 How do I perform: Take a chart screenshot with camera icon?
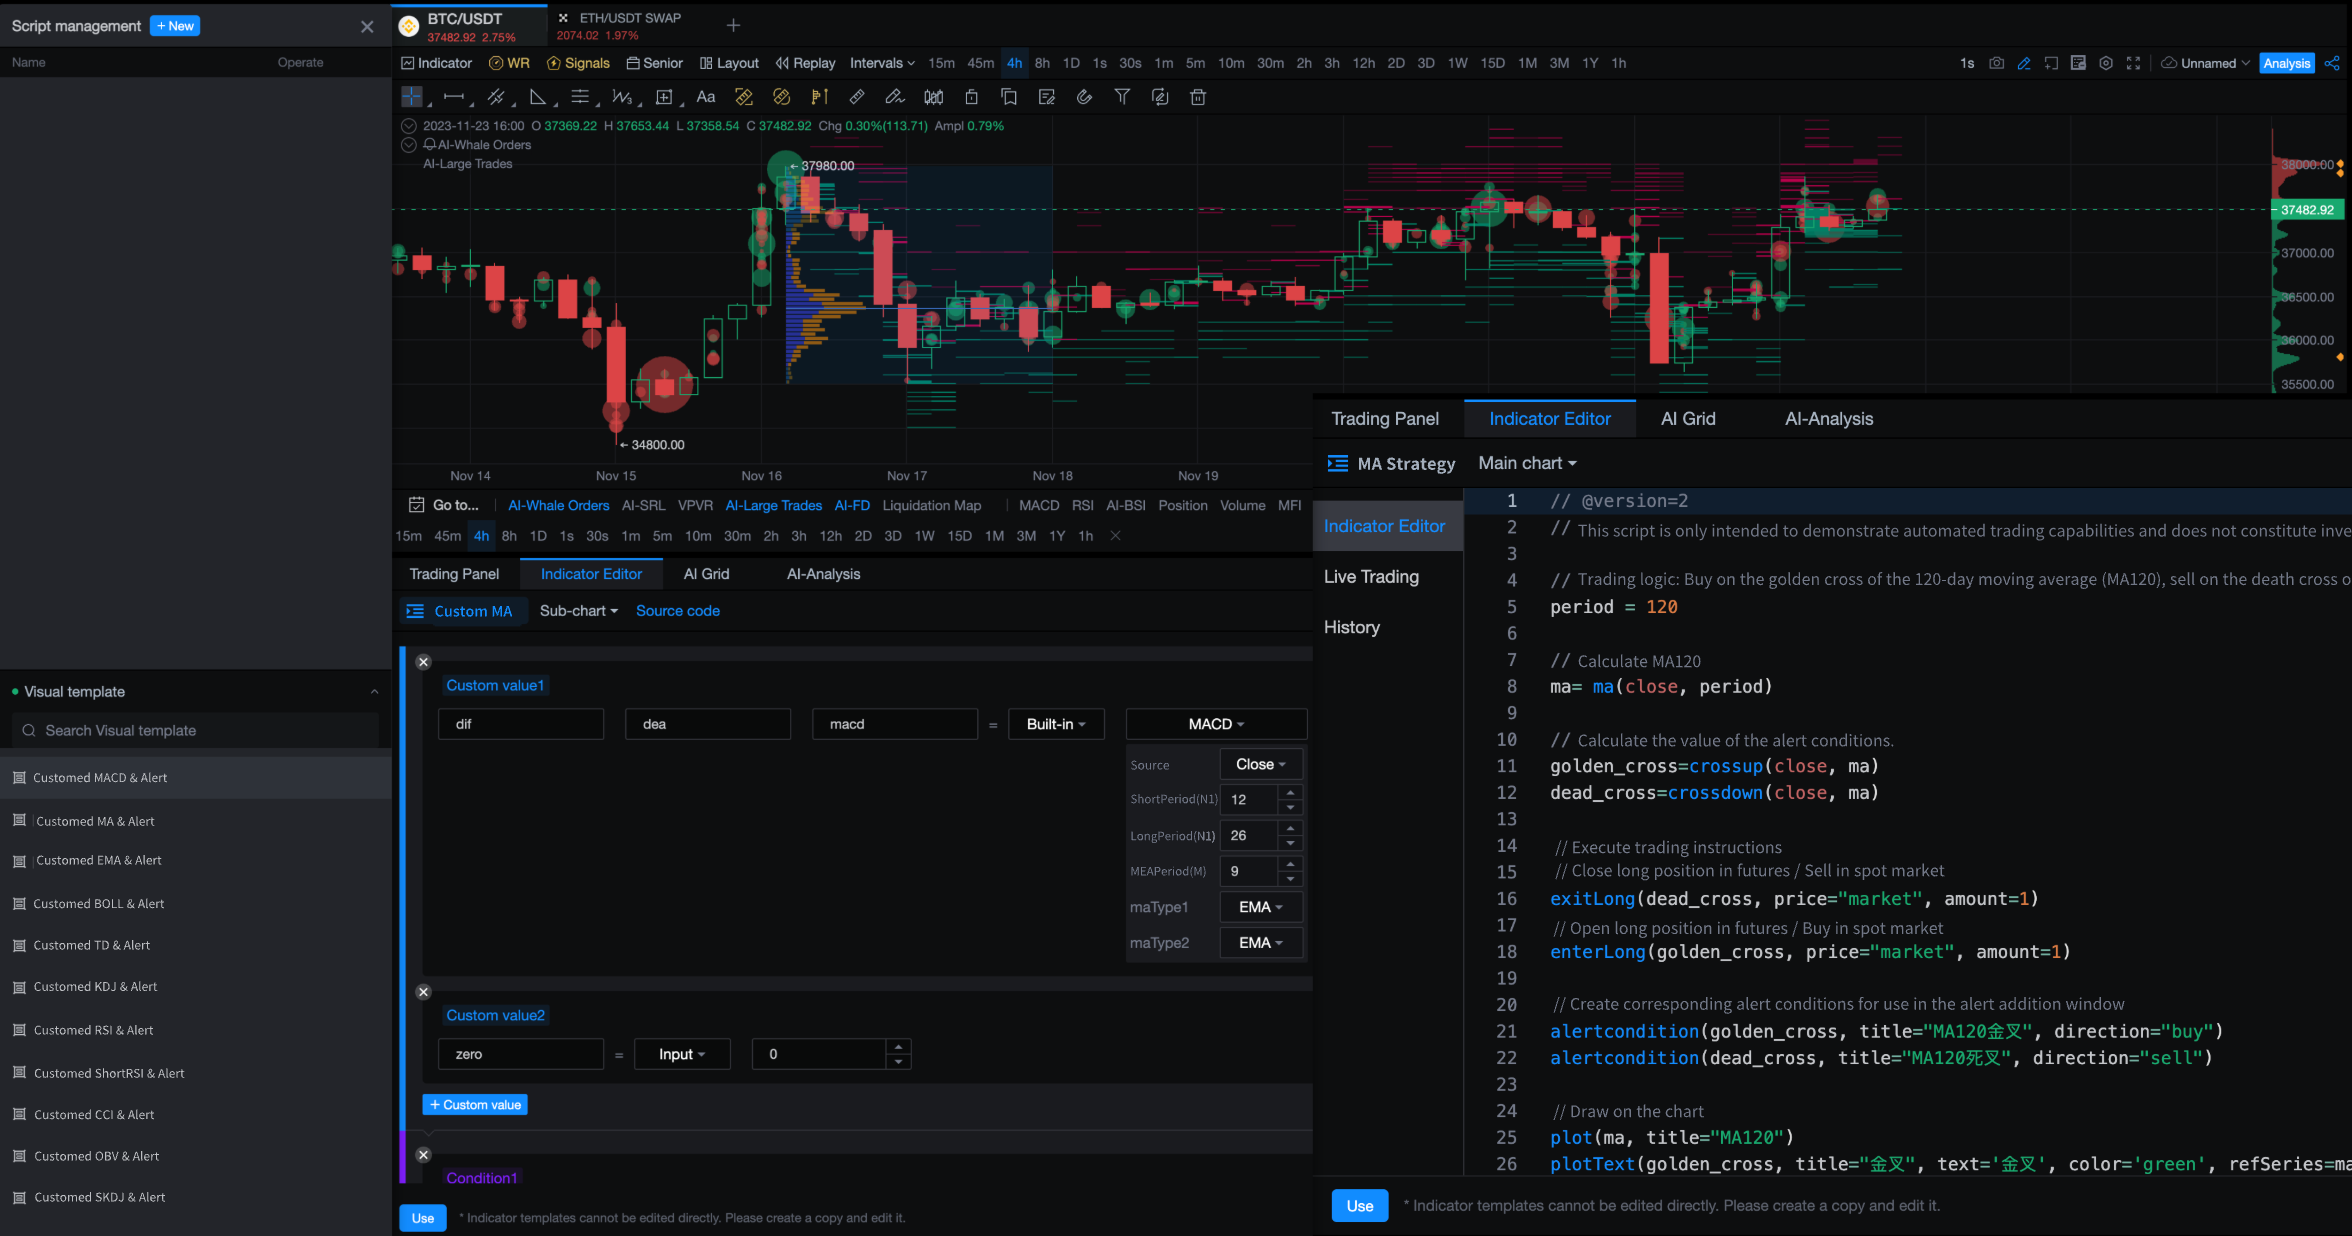1996,63
